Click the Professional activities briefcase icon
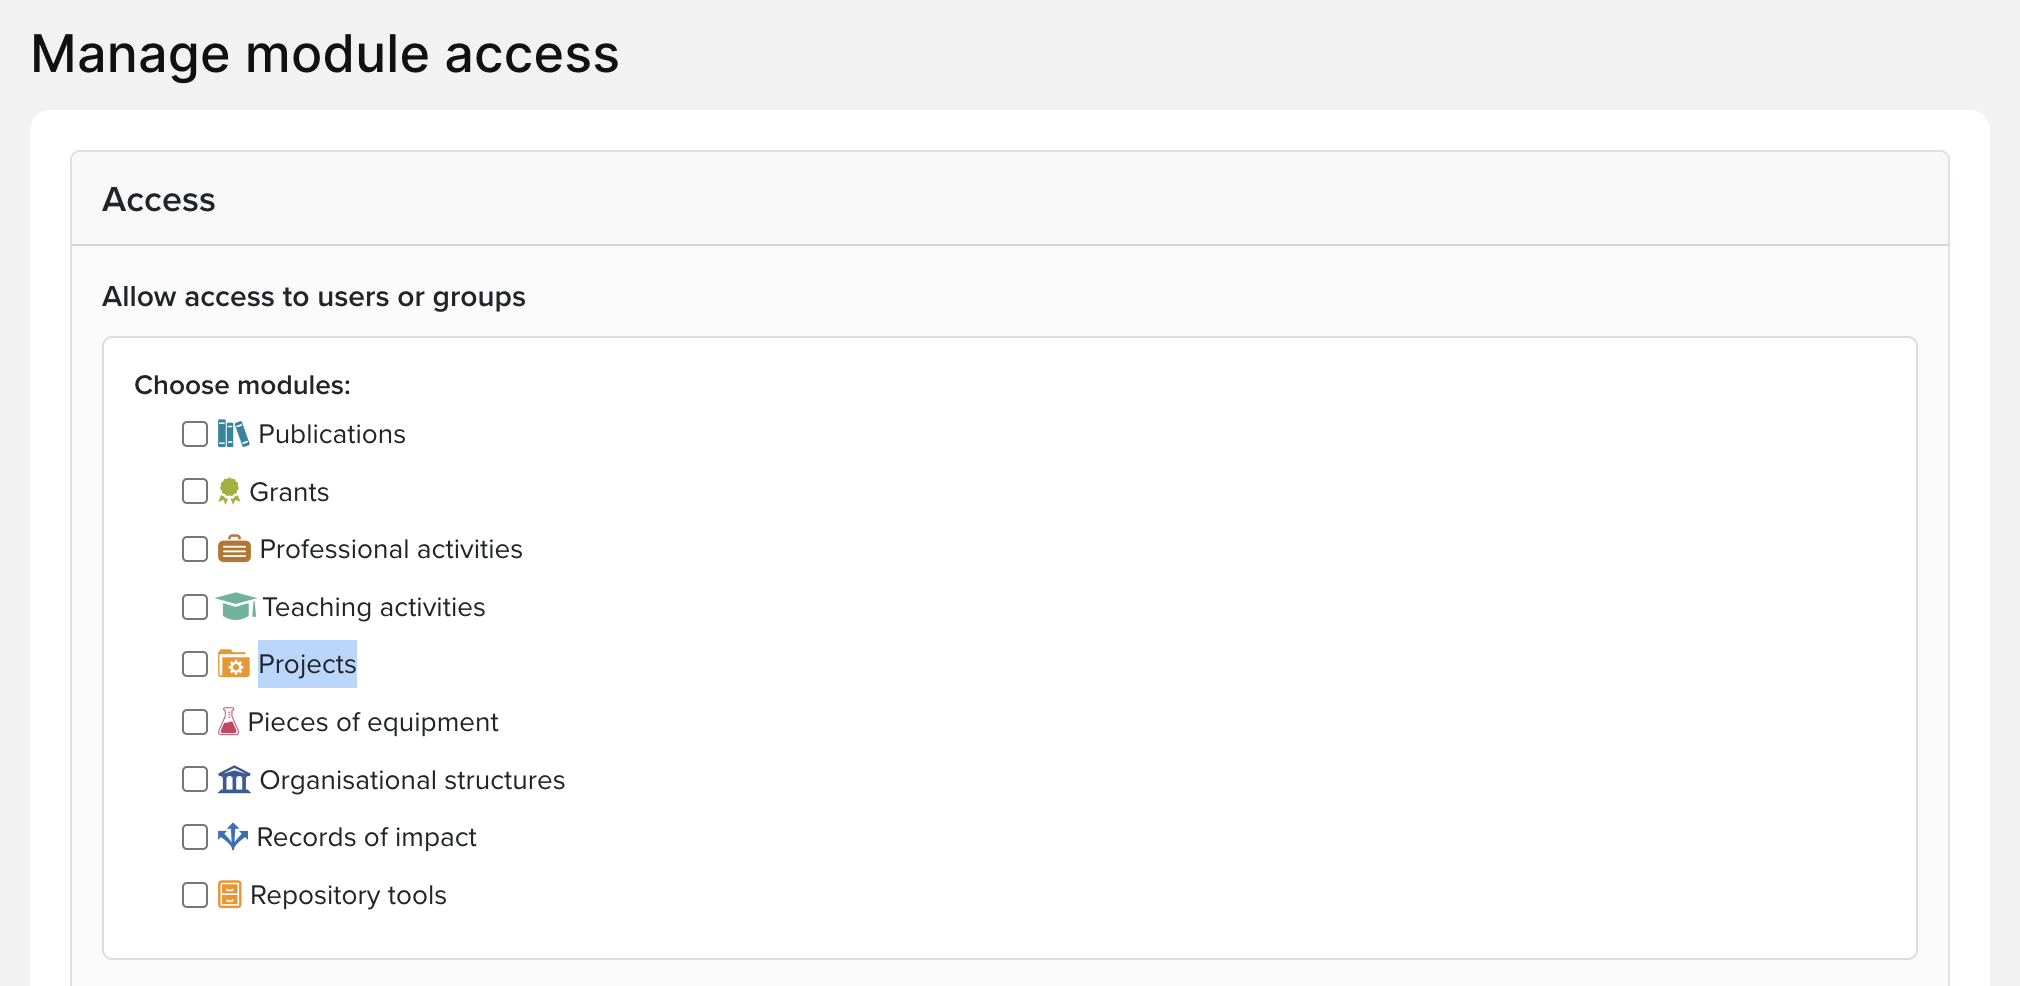The height and width of the screenshot is (986, 2020). (234, 549)
